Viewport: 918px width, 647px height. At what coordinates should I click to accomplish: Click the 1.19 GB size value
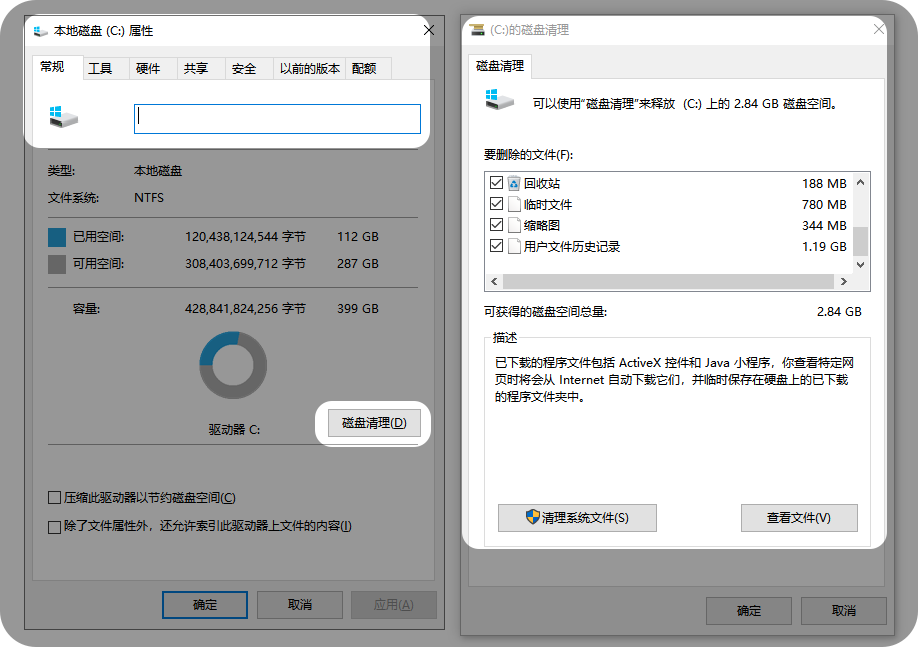coord(824,247)
